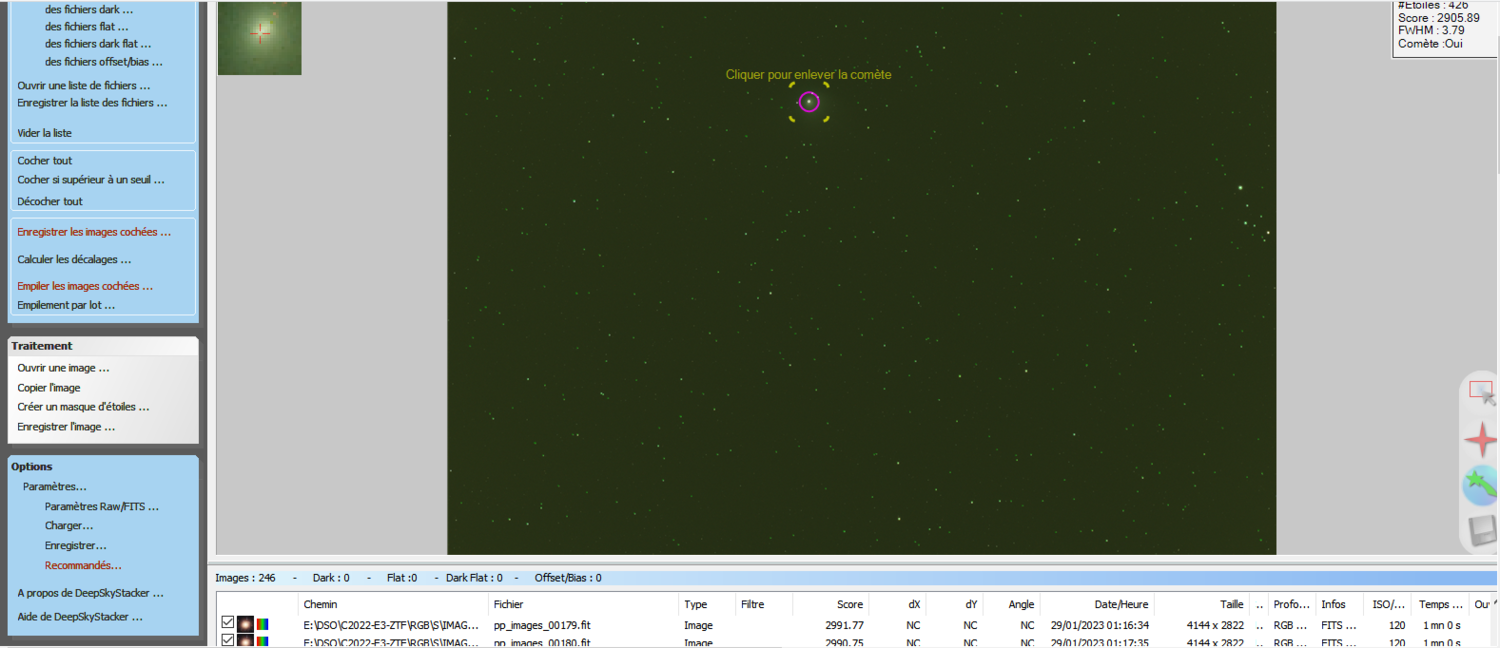Viewport: 1500px width, 648px height.
Task: Sort list by the Score column header
Action: click(831, 604)
